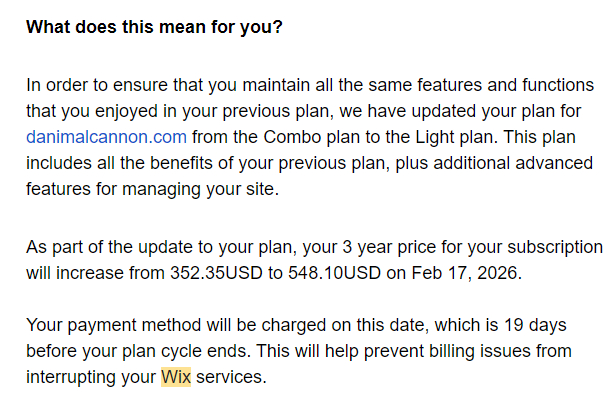Viewport: 613px width, 404px height.
Task: Open the danimalcannon.com link
Action: 106,136
